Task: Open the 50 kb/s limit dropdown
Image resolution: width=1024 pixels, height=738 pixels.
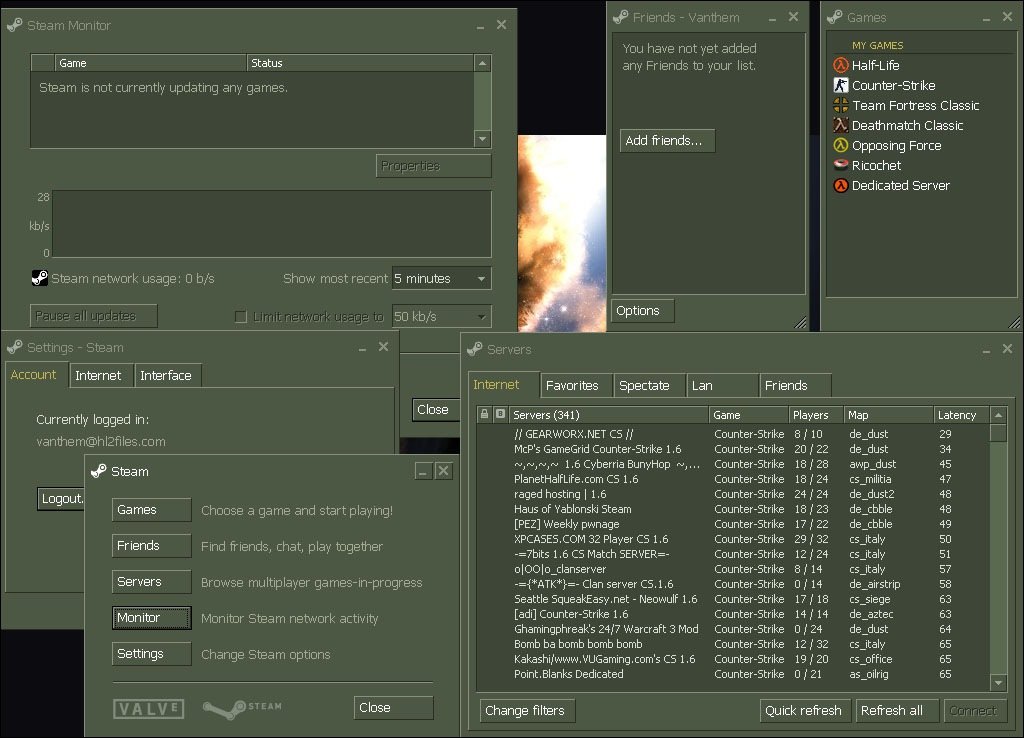Action: tap(441, 316)
